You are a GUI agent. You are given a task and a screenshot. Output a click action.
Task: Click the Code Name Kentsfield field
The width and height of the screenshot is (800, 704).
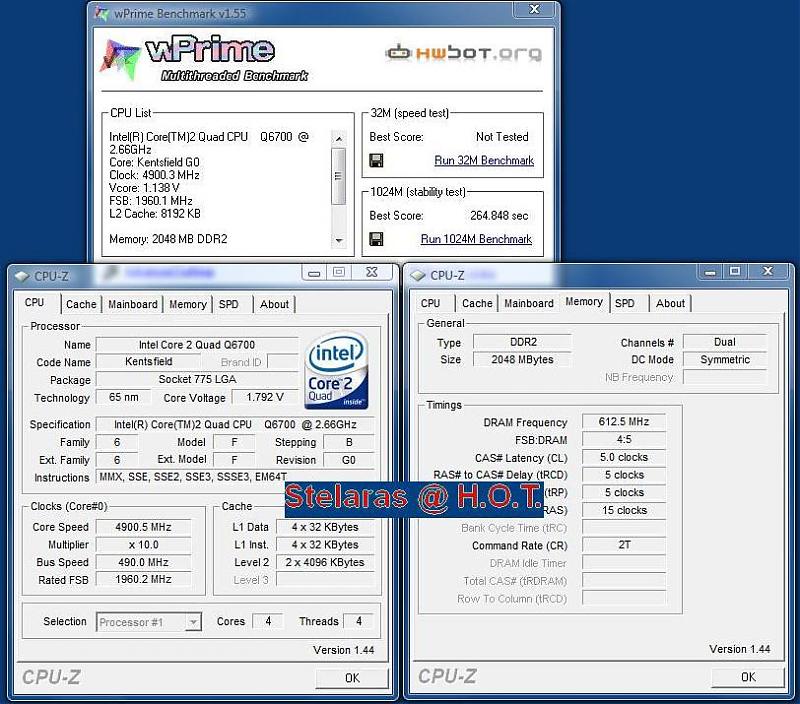[148, 362]
